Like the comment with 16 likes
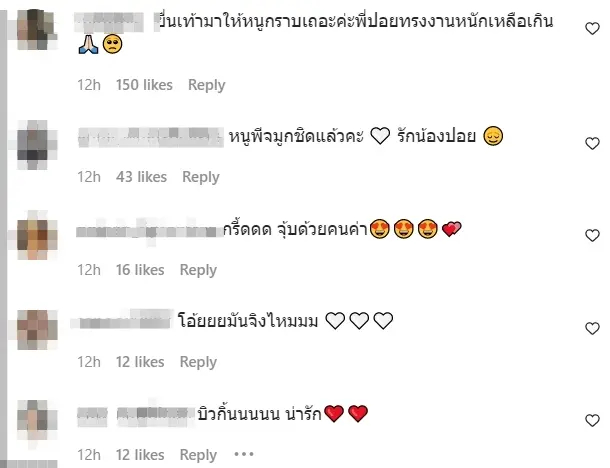 (x=592, y=235)
